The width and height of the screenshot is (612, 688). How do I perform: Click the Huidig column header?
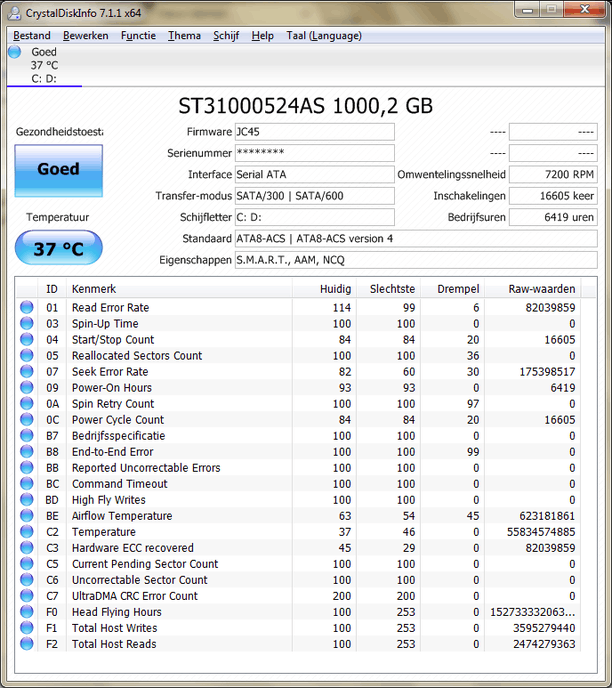coord(325,289)
